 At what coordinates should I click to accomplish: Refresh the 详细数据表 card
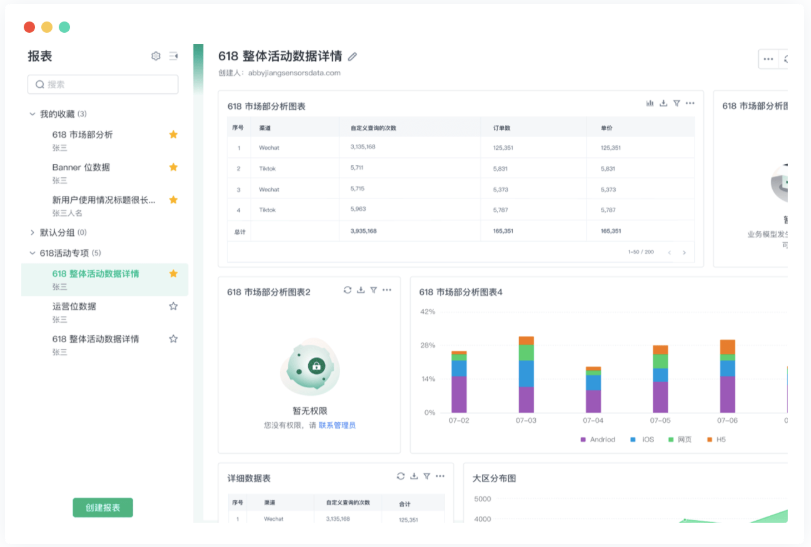(x=401, y=476)
